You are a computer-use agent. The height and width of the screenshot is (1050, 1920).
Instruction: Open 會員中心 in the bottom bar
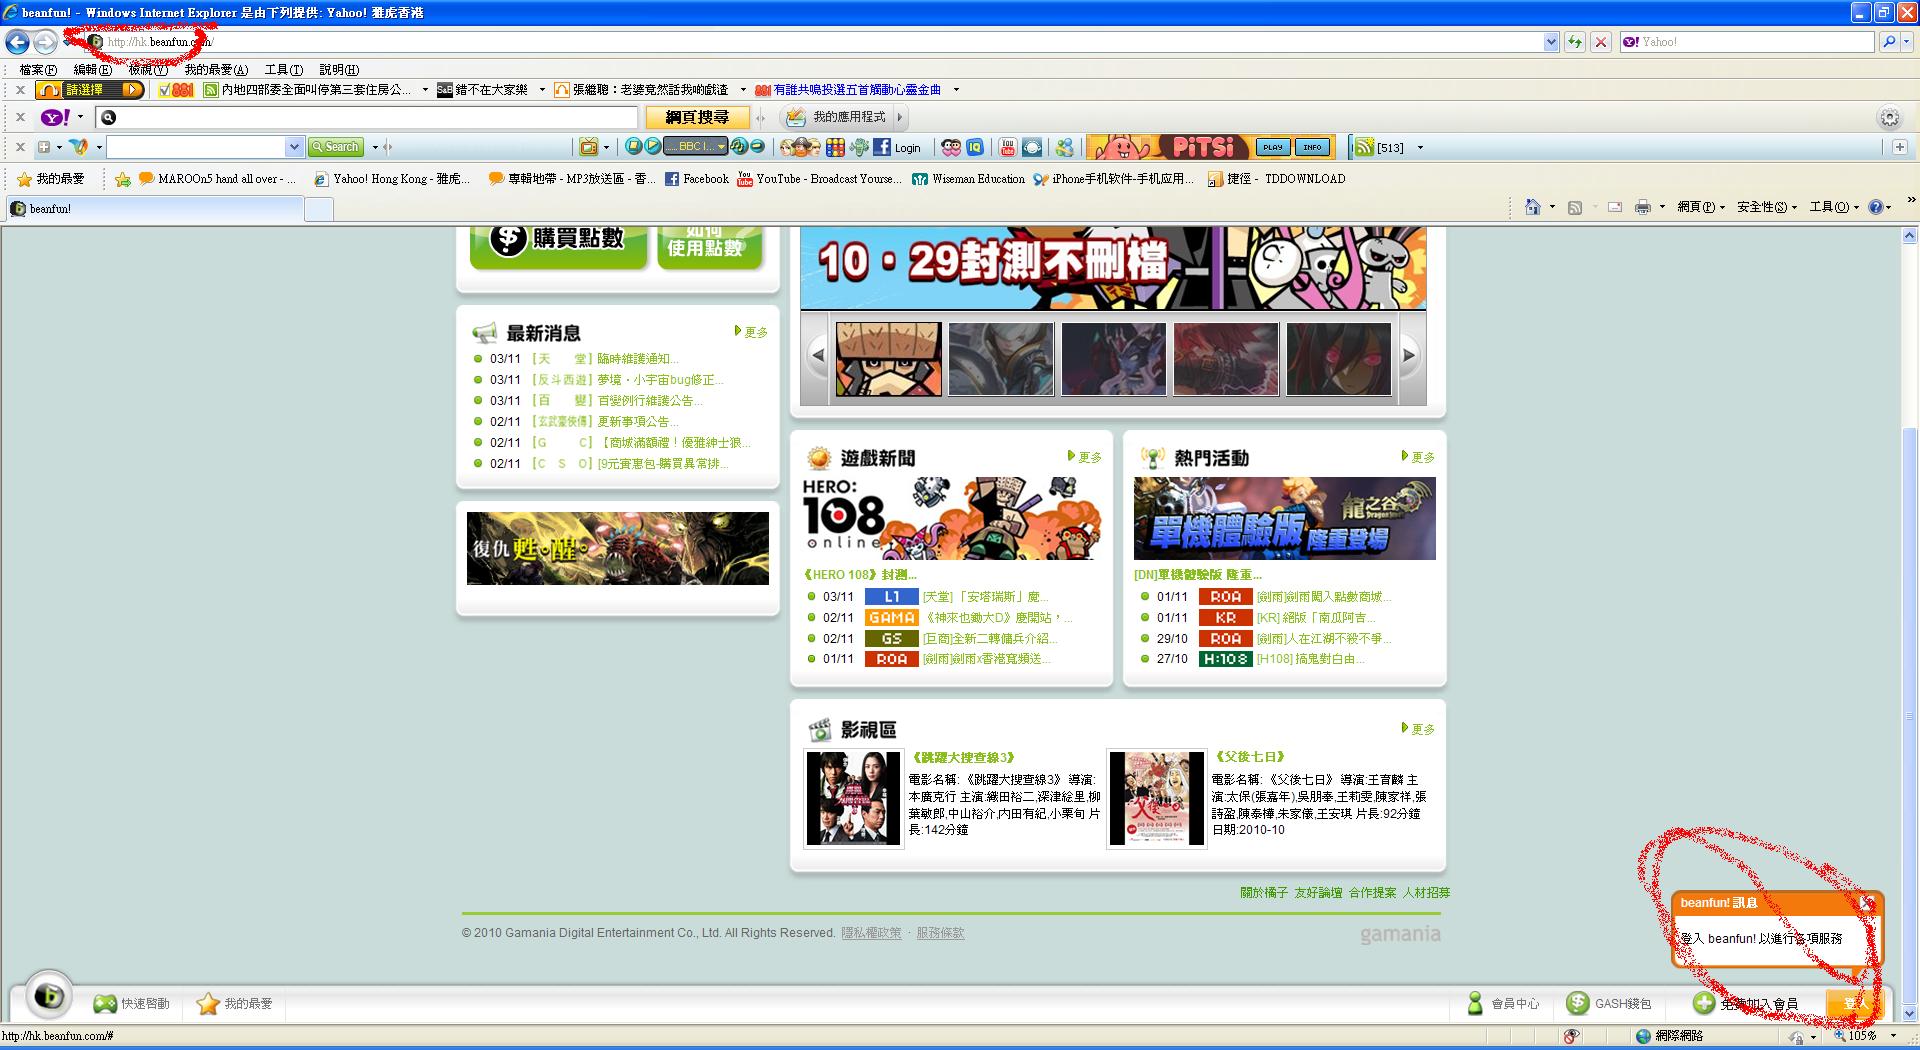(1503, 1003)
